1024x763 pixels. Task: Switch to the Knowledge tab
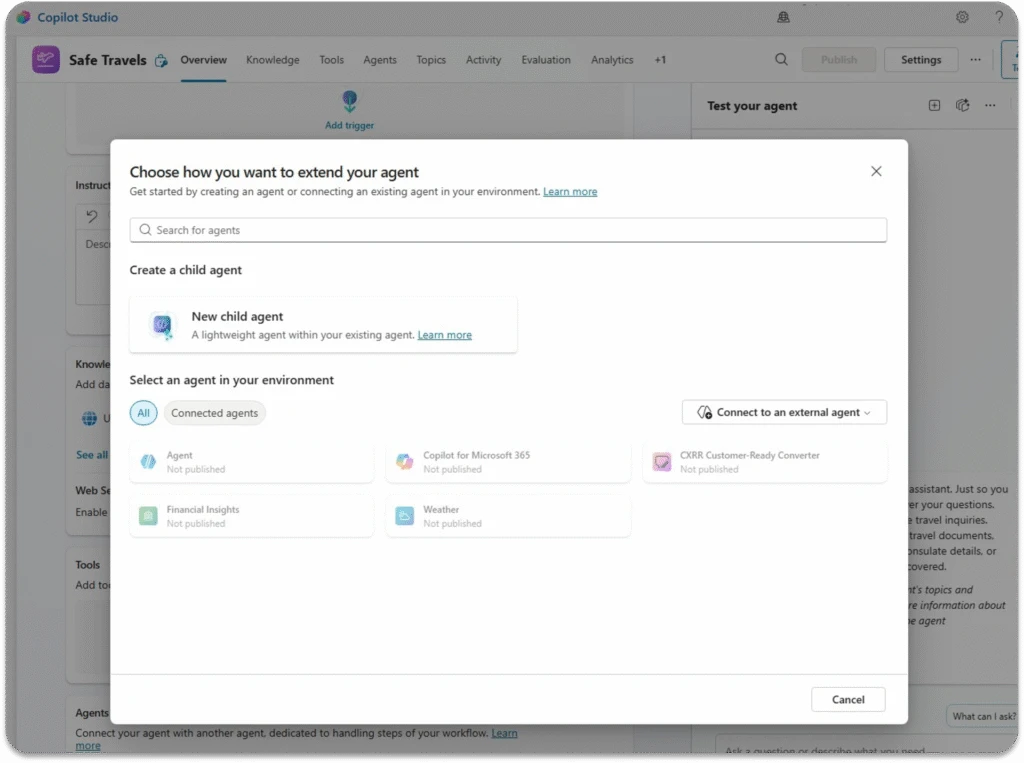272,60
